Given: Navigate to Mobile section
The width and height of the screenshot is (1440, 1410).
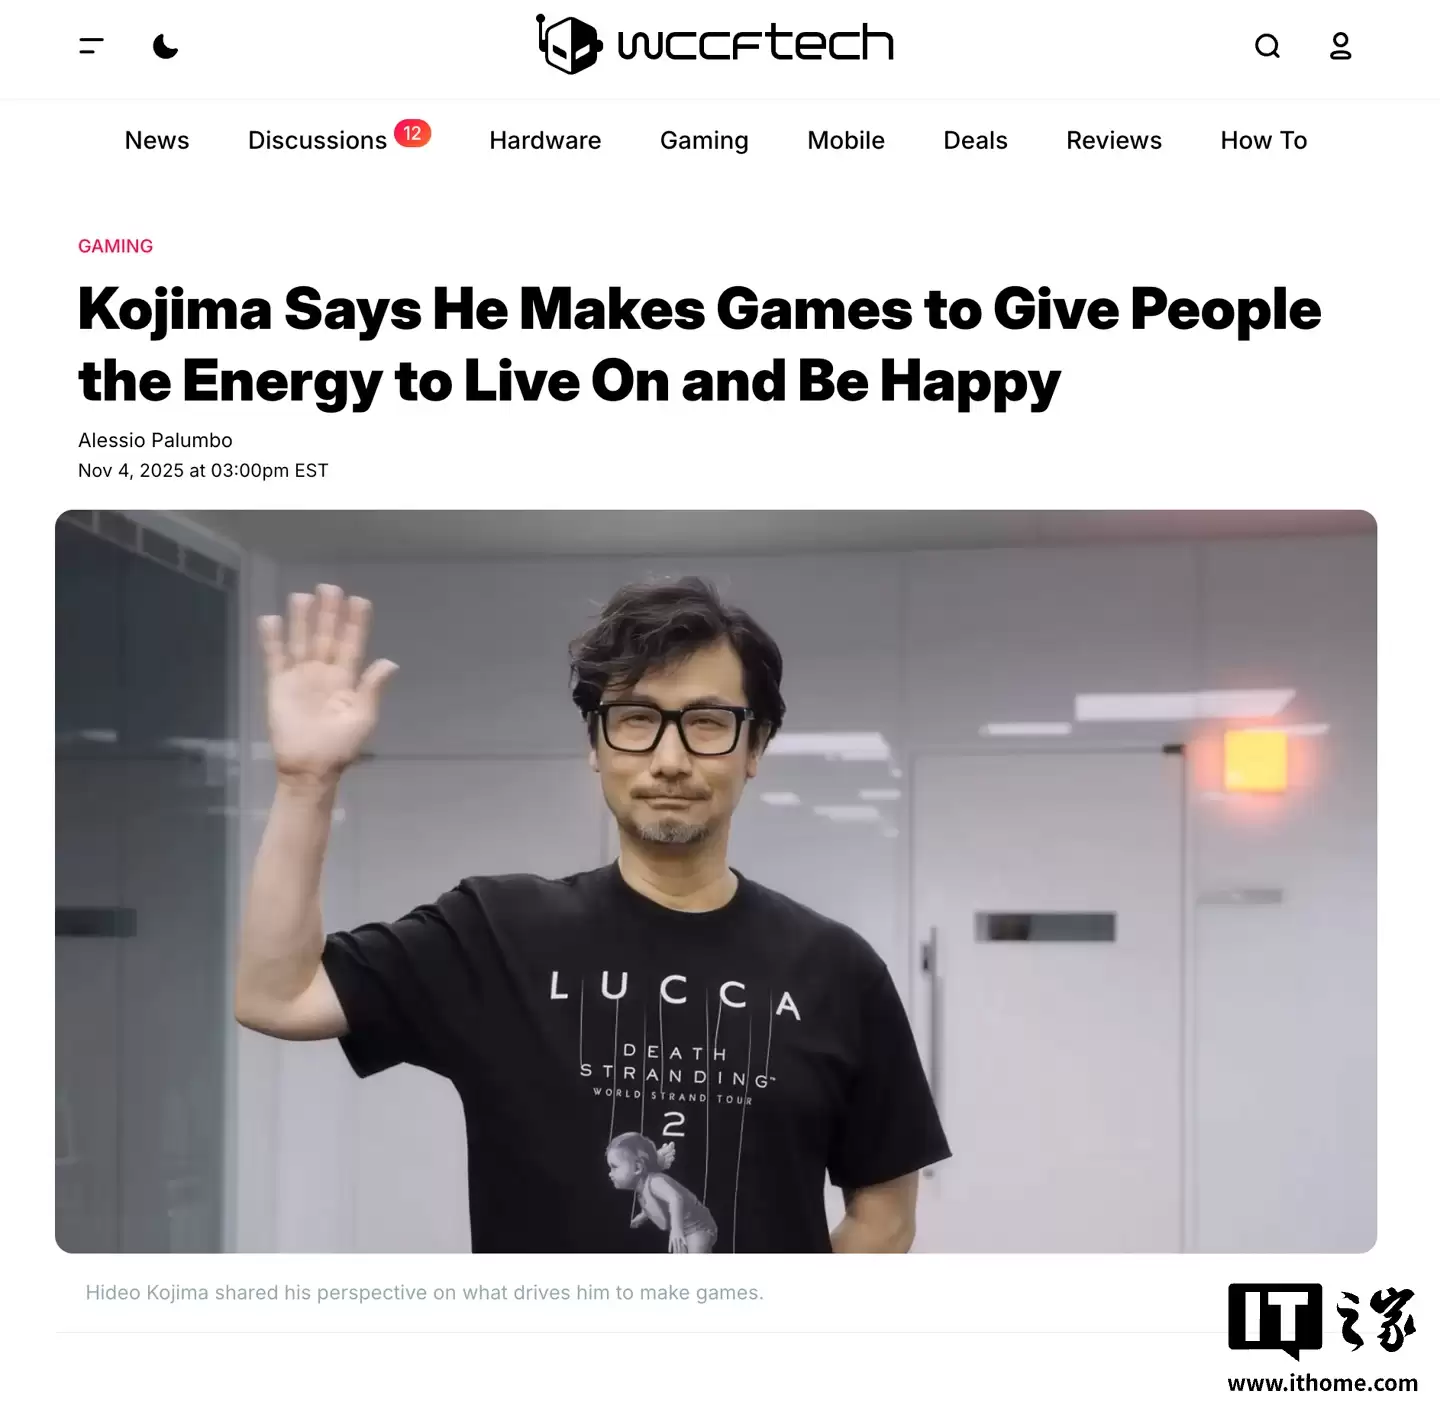Looking at the screenshot, I should [x=846, y=140].
